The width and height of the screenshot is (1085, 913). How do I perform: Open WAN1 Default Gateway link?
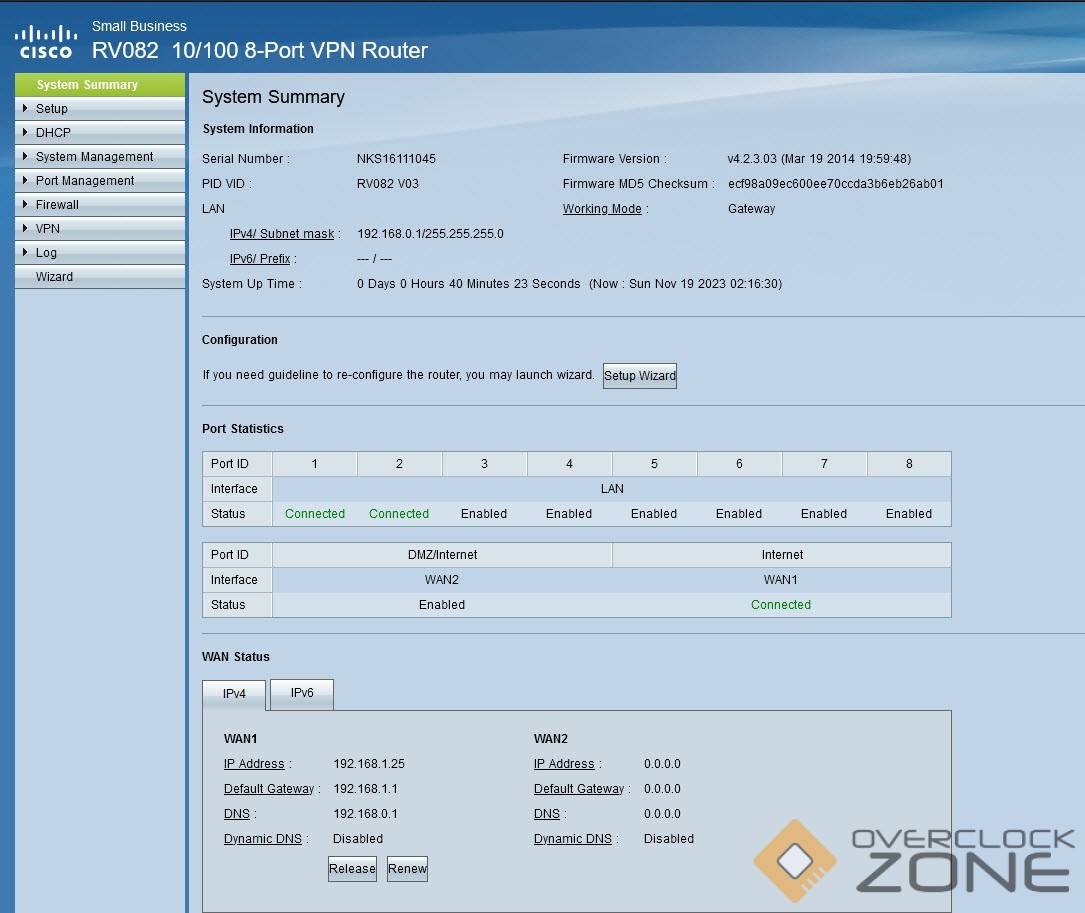pyautogui.click(x=268, y=788)
